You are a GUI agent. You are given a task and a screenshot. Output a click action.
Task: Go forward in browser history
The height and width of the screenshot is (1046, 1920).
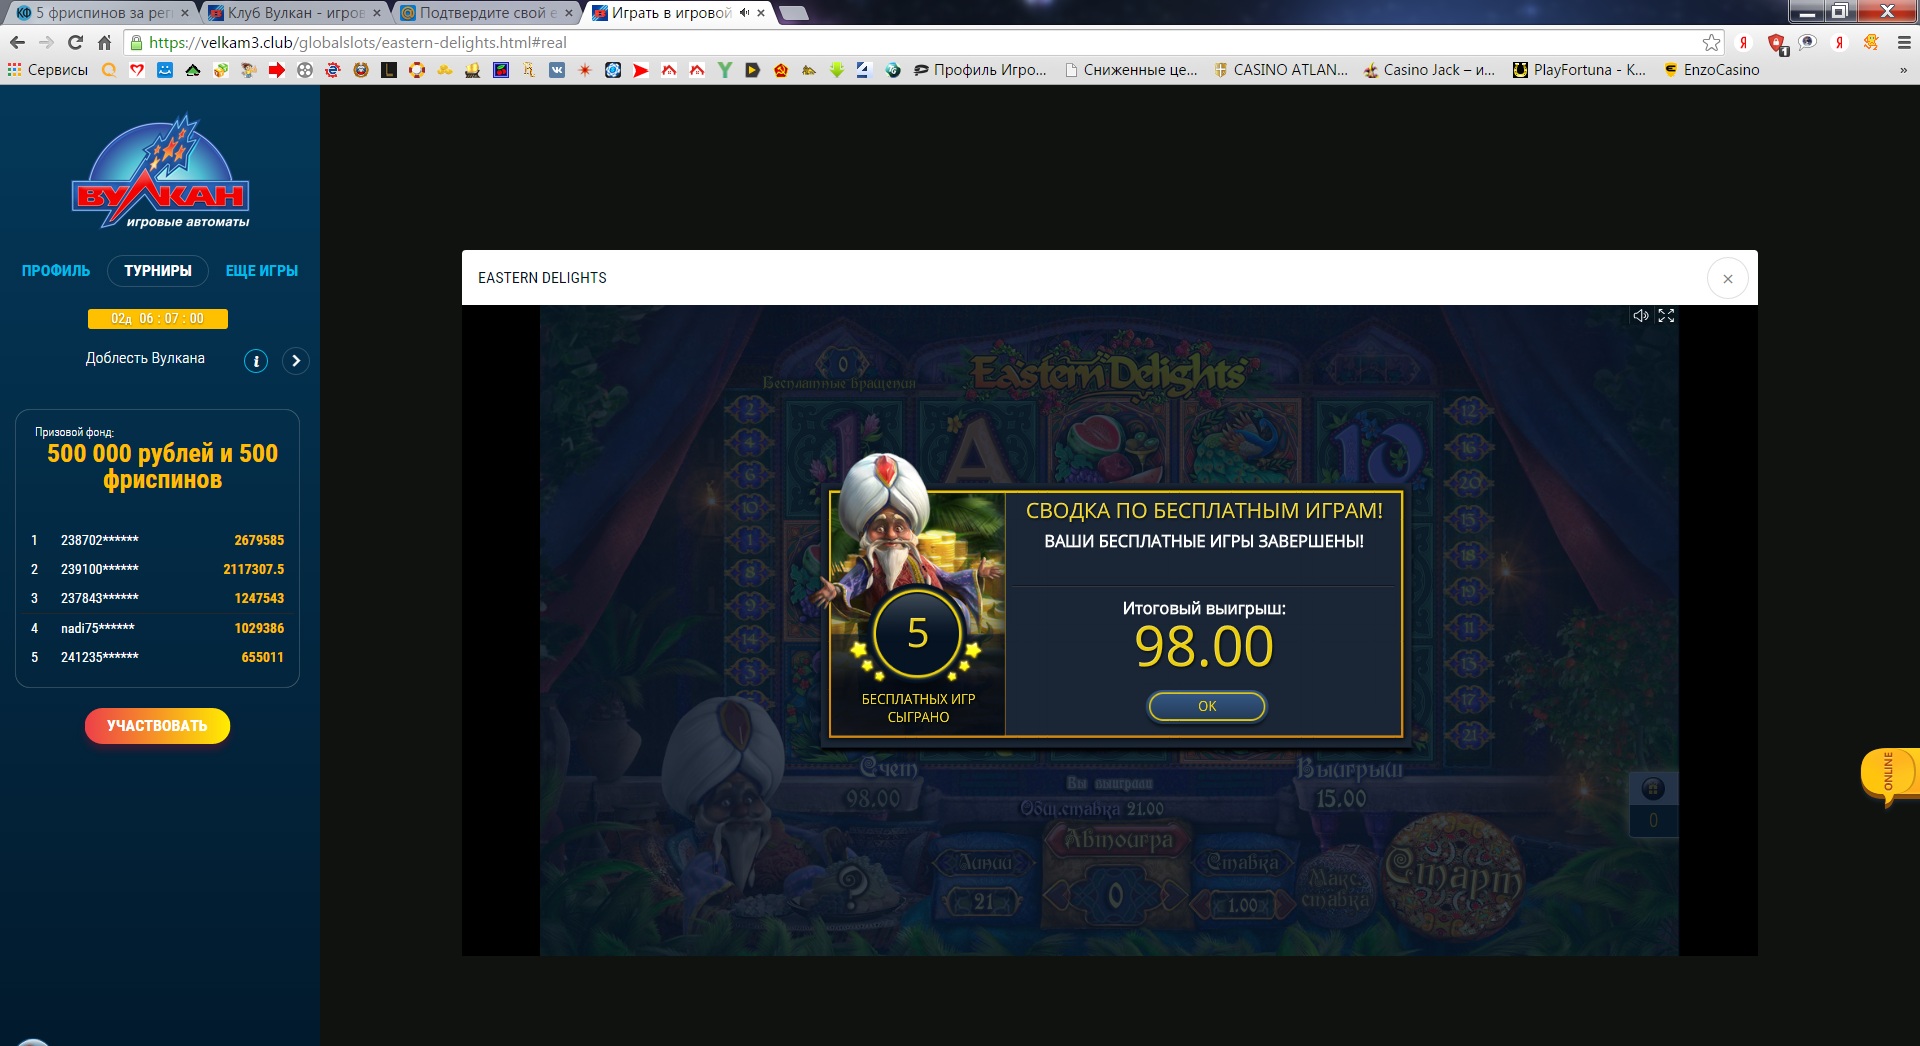[x=46, y=43]
